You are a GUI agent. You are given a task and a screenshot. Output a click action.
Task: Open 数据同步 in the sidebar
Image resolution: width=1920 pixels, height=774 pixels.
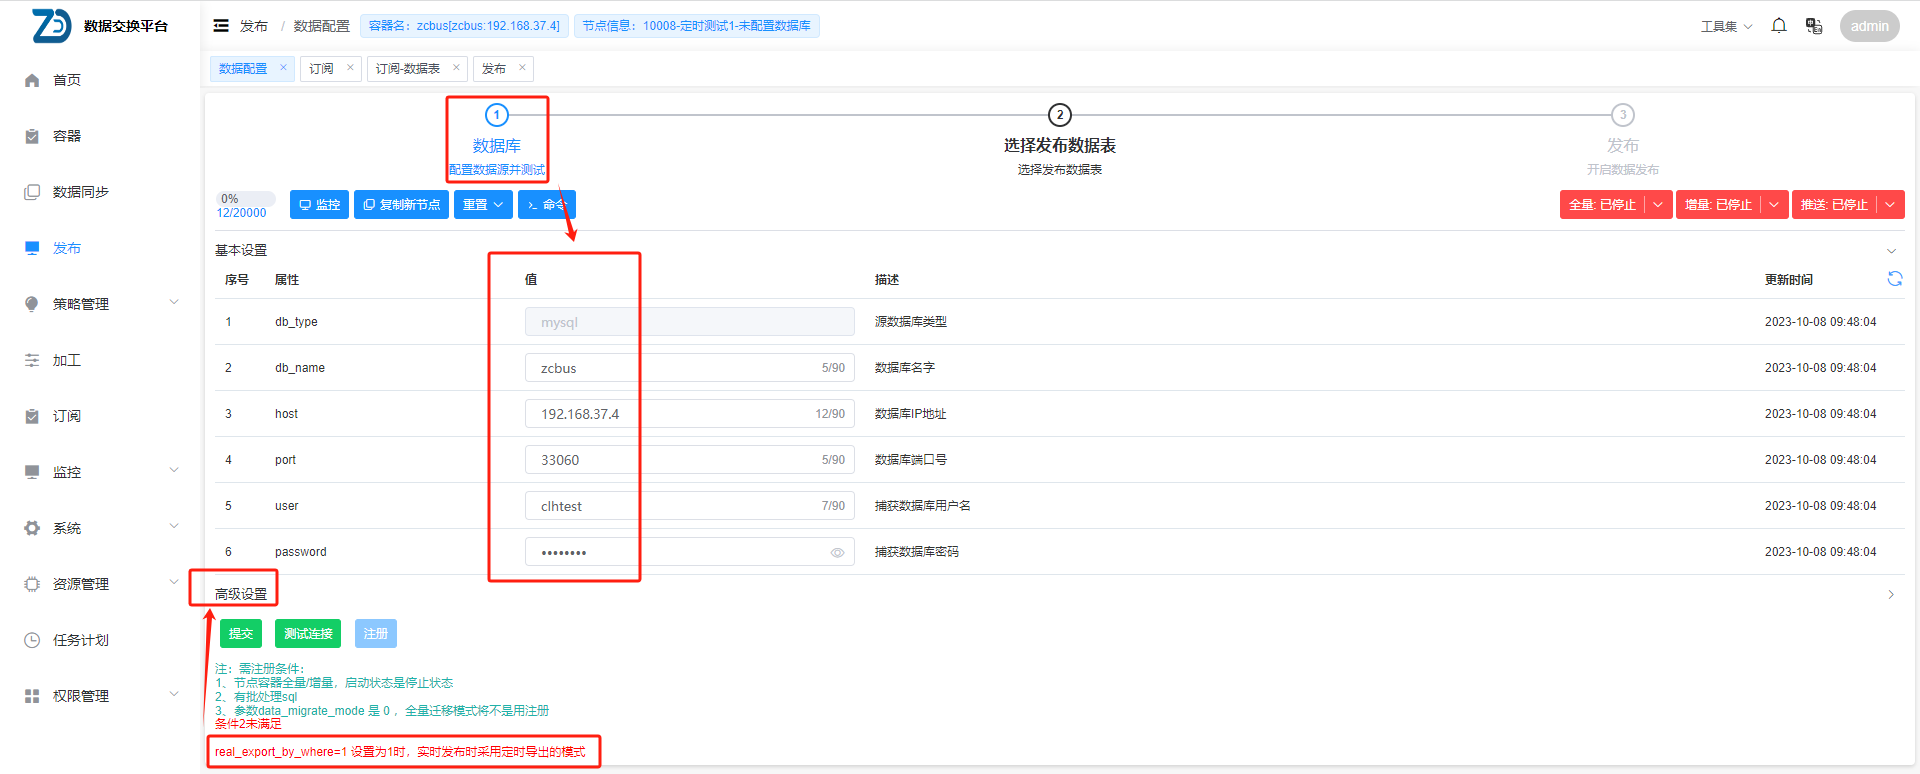pyautogui.click(x=80, y=192)
